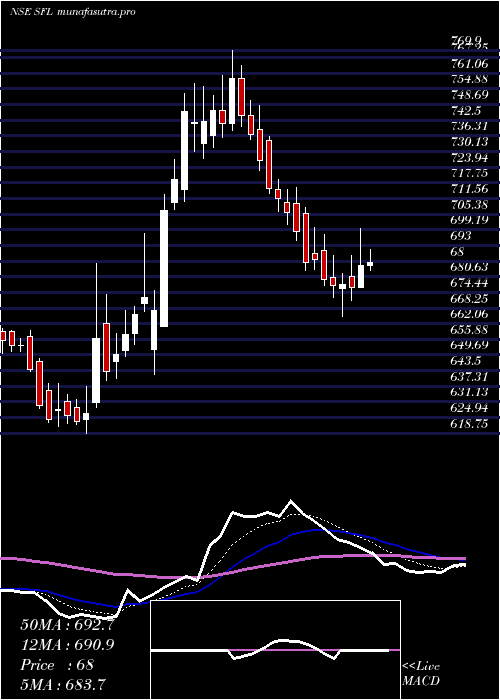Select the 761.06 price axis label
This screenshot has height=700, width=500.
point(469,63)
